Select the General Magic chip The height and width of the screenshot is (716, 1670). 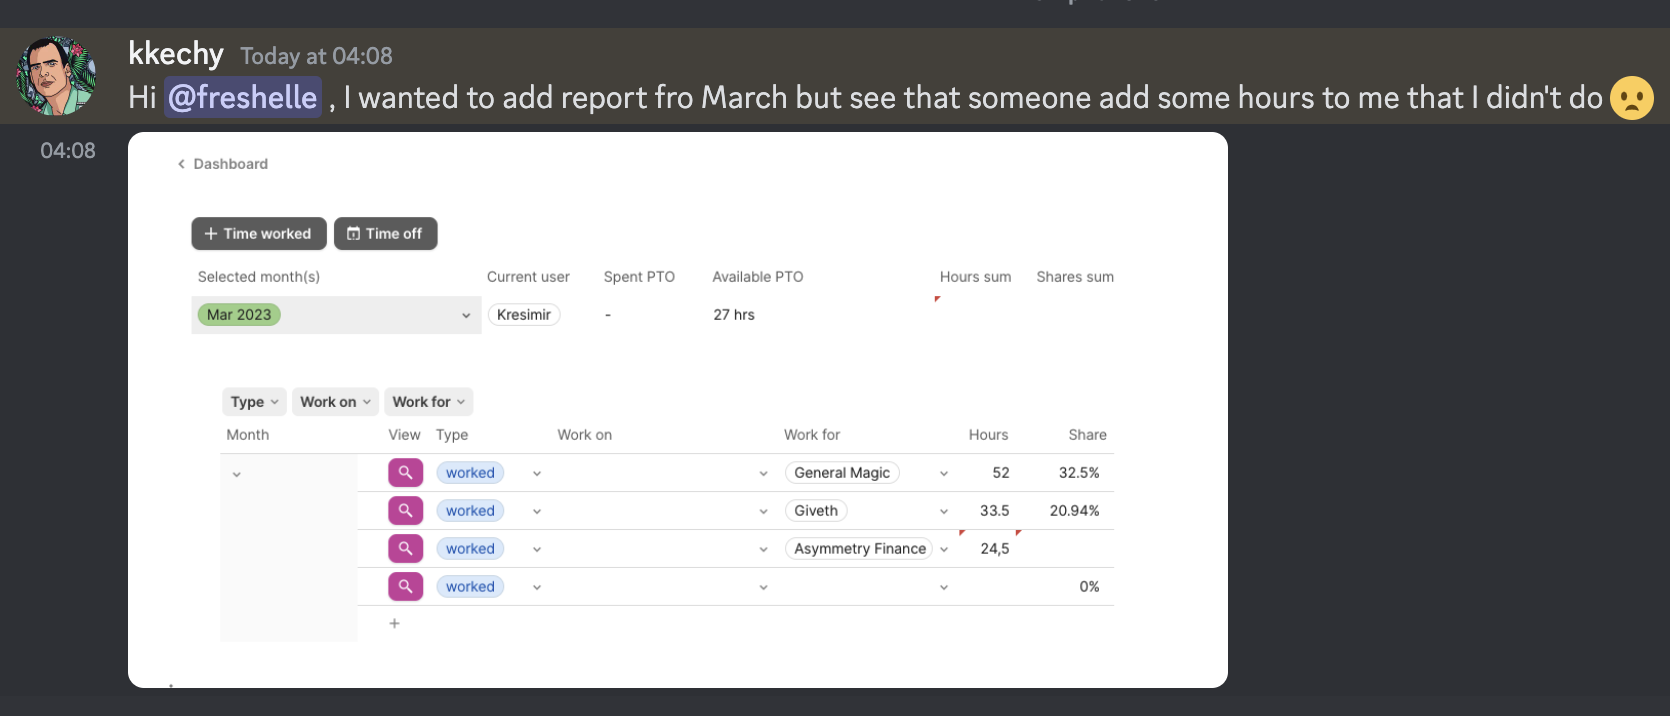pyautogui.click(x=842, y=473)
